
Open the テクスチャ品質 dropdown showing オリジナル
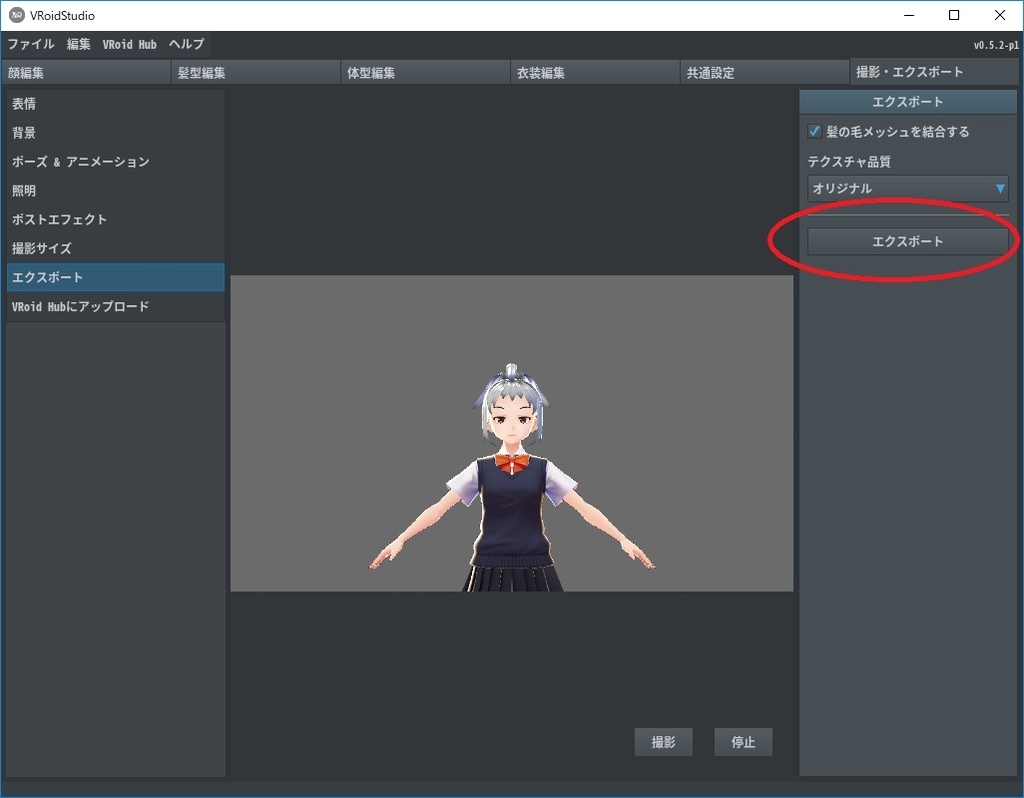[908, 188]
